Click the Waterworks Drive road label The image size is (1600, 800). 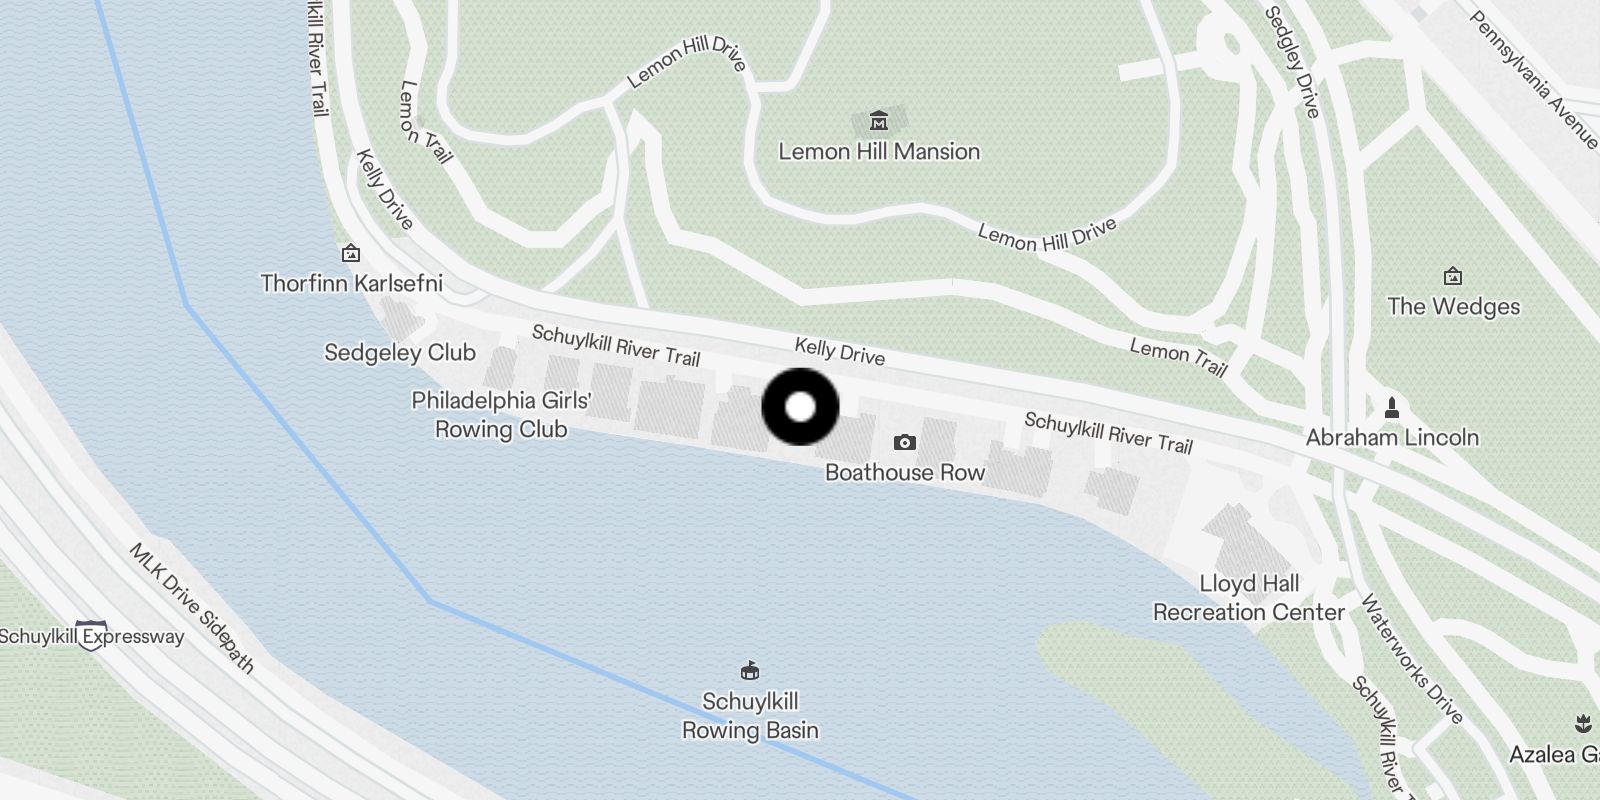[1411, 659]
